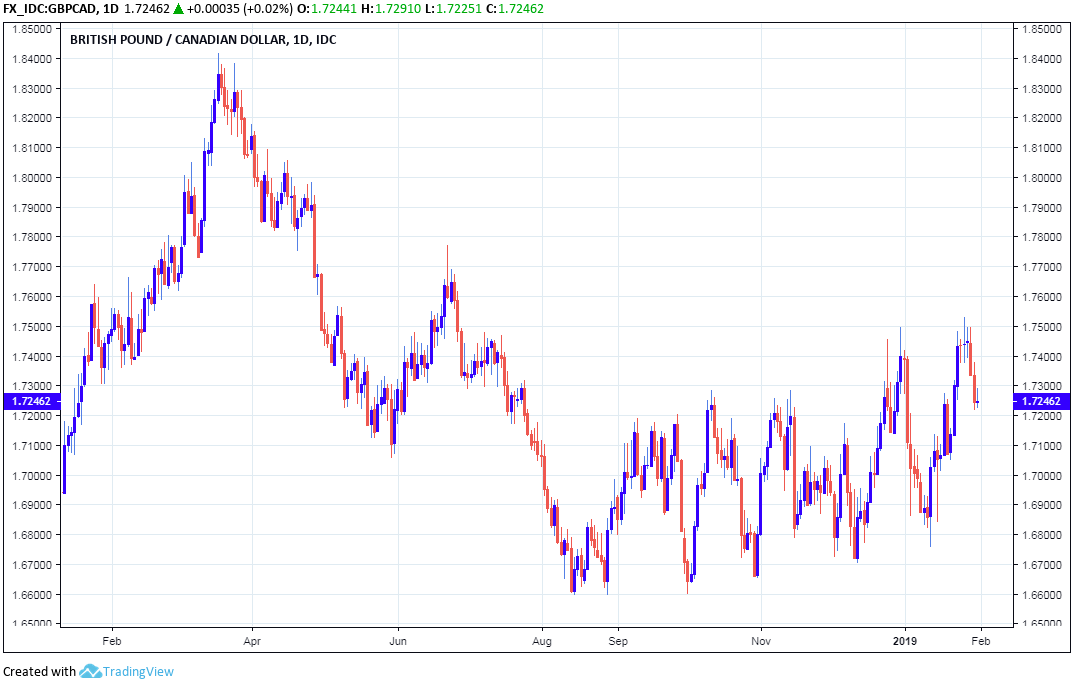Image resolution: width=1076 pixels, height=683 pixels.
Task: Click the blue 1.72462 tag on left axis
Action: click(31, 402)
